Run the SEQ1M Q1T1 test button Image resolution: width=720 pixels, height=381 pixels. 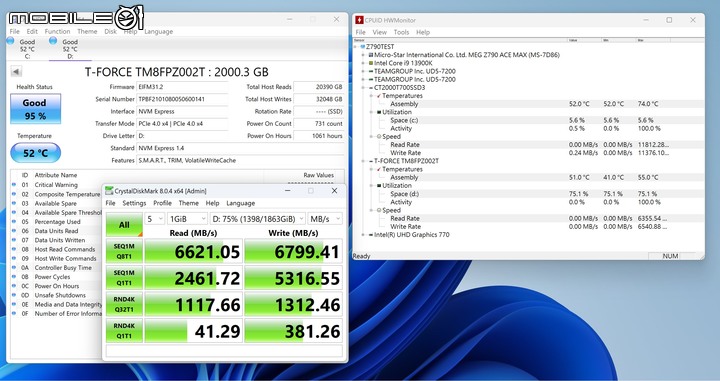[124, 278]
